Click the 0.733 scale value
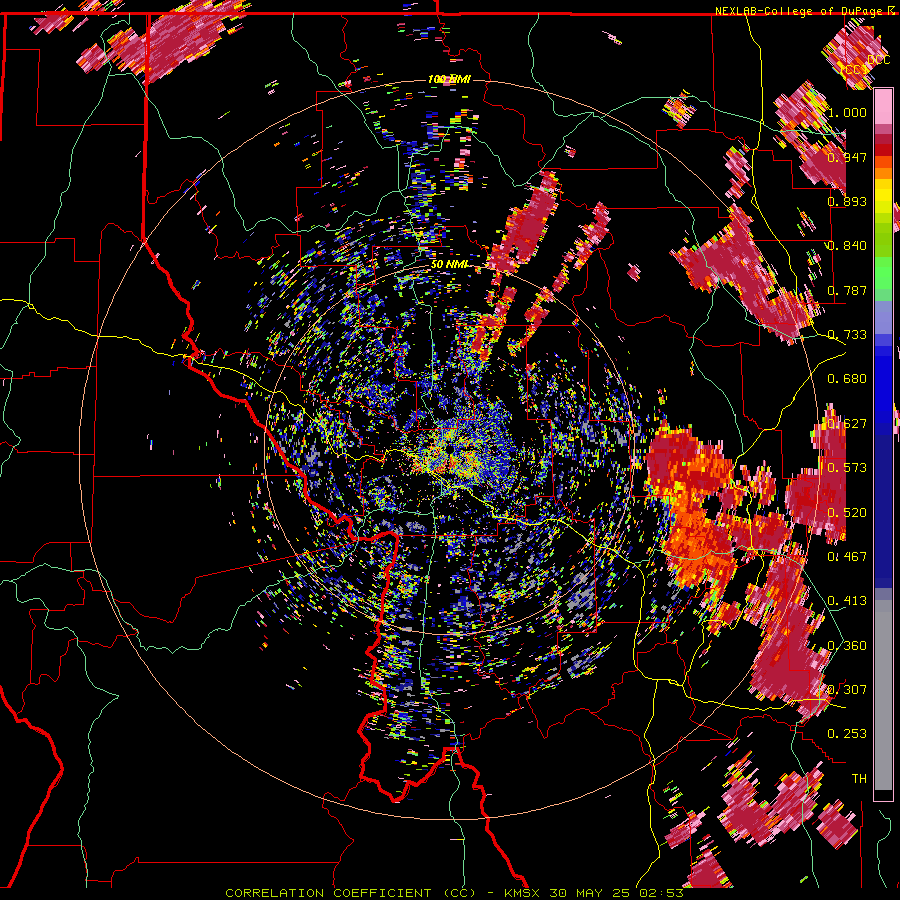Viewport: 900px width, 900px height. (847, 335)
